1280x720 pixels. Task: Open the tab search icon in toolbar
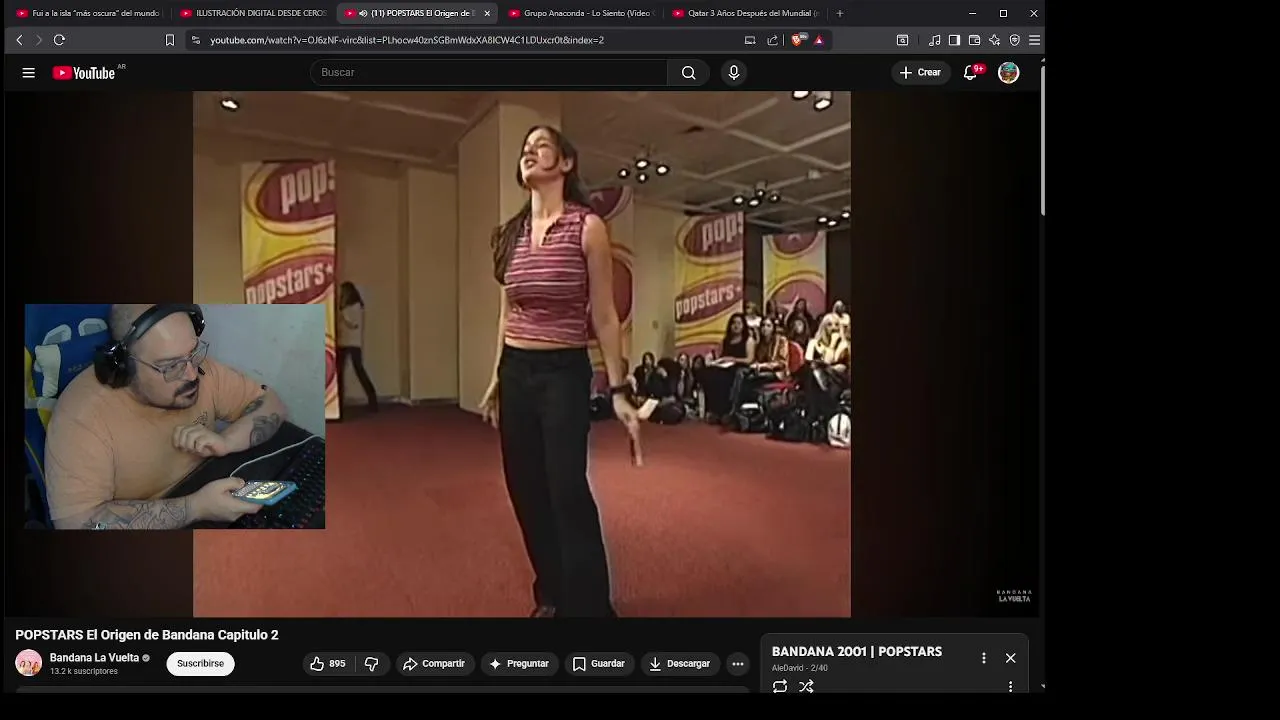pyautogui.click(x=902, y=40)
